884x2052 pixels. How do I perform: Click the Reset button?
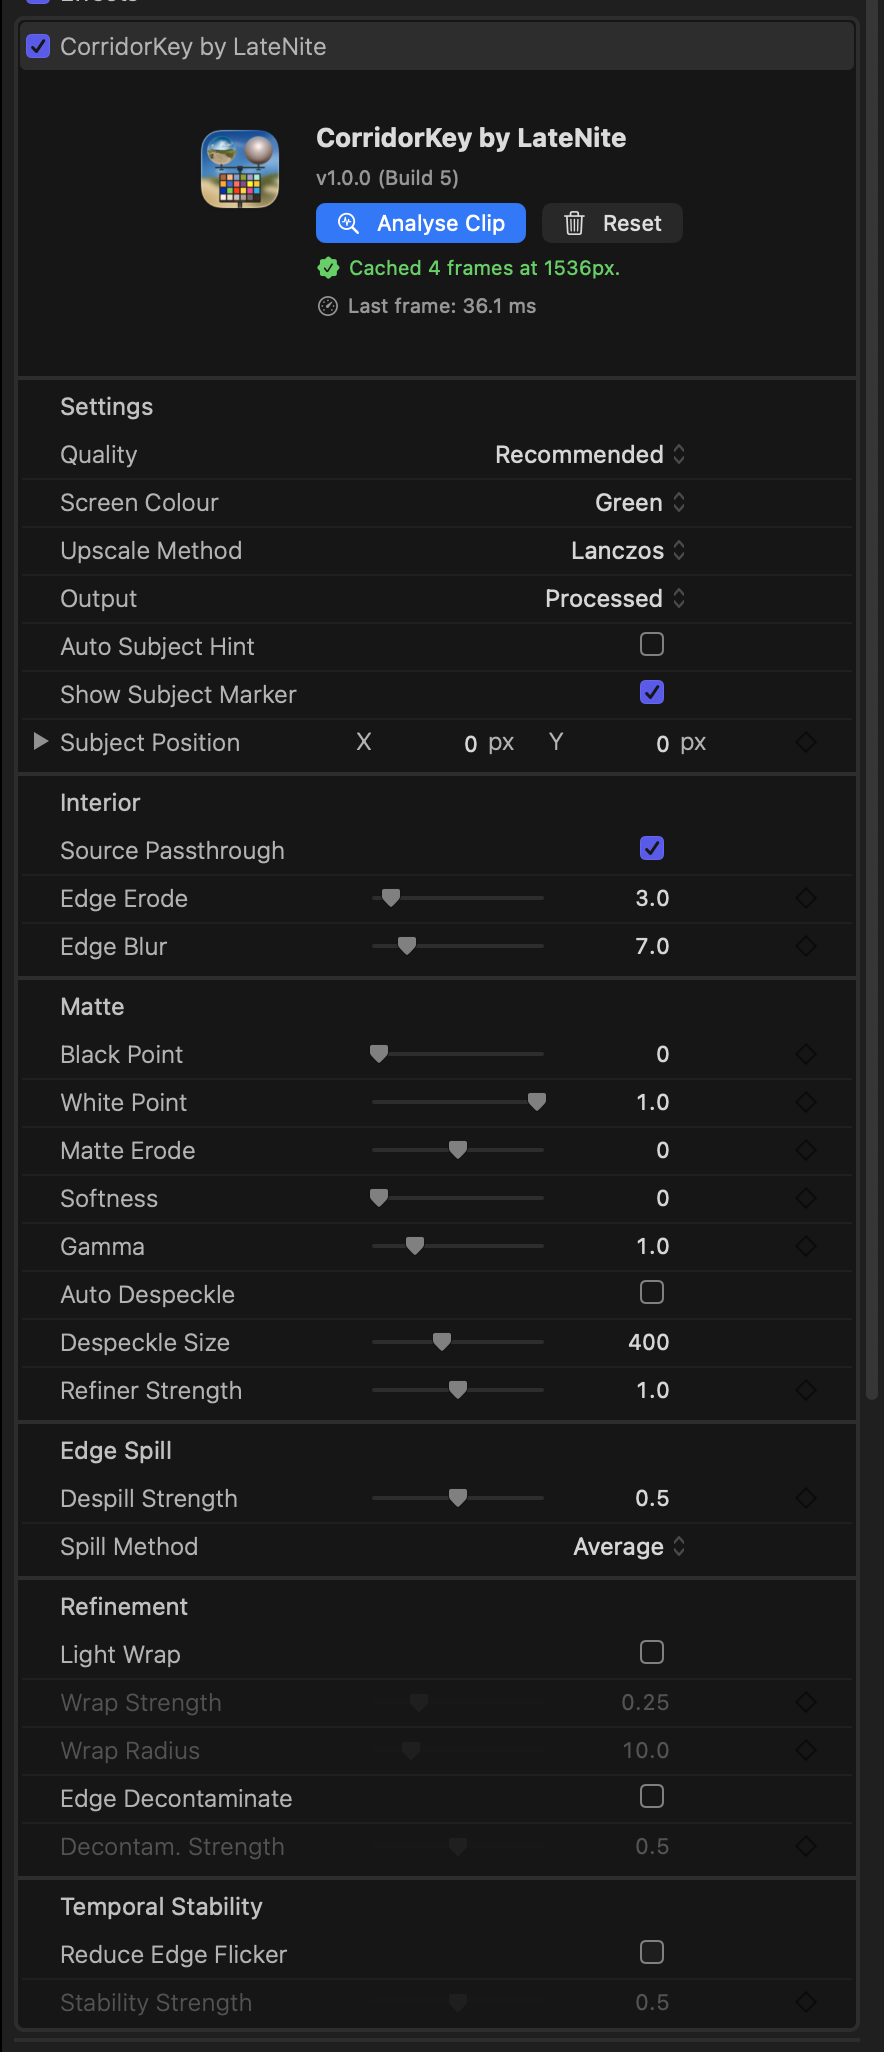(x=612, y=223)
